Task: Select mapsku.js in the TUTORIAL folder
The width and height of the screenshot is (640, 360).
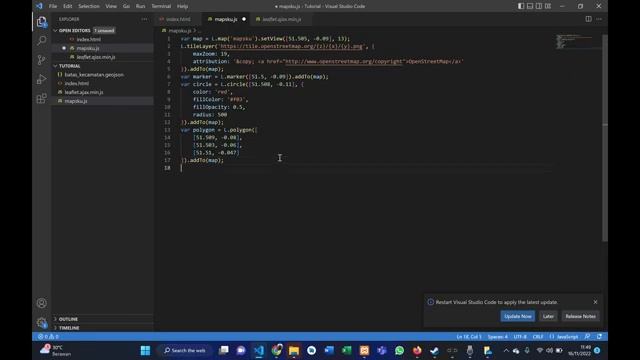Action: click(76, 101)
